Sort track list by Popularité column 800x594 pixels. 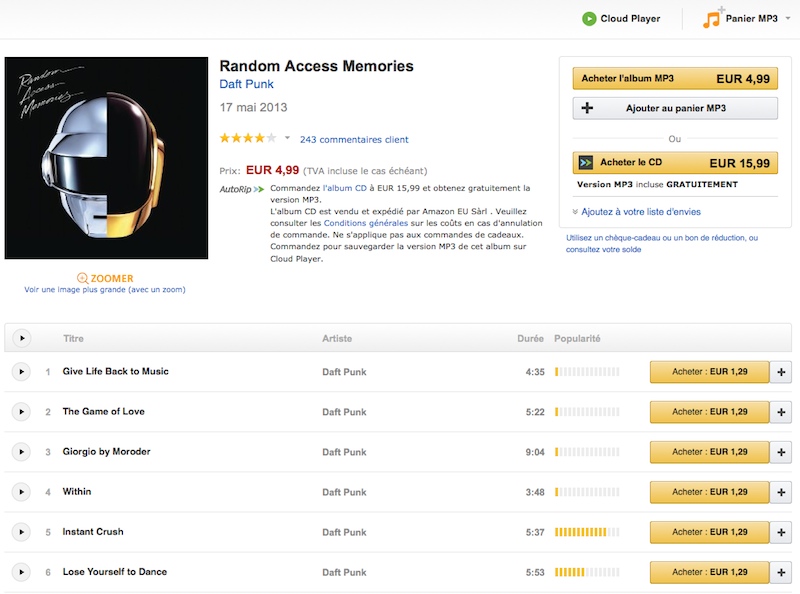[577, 338]
